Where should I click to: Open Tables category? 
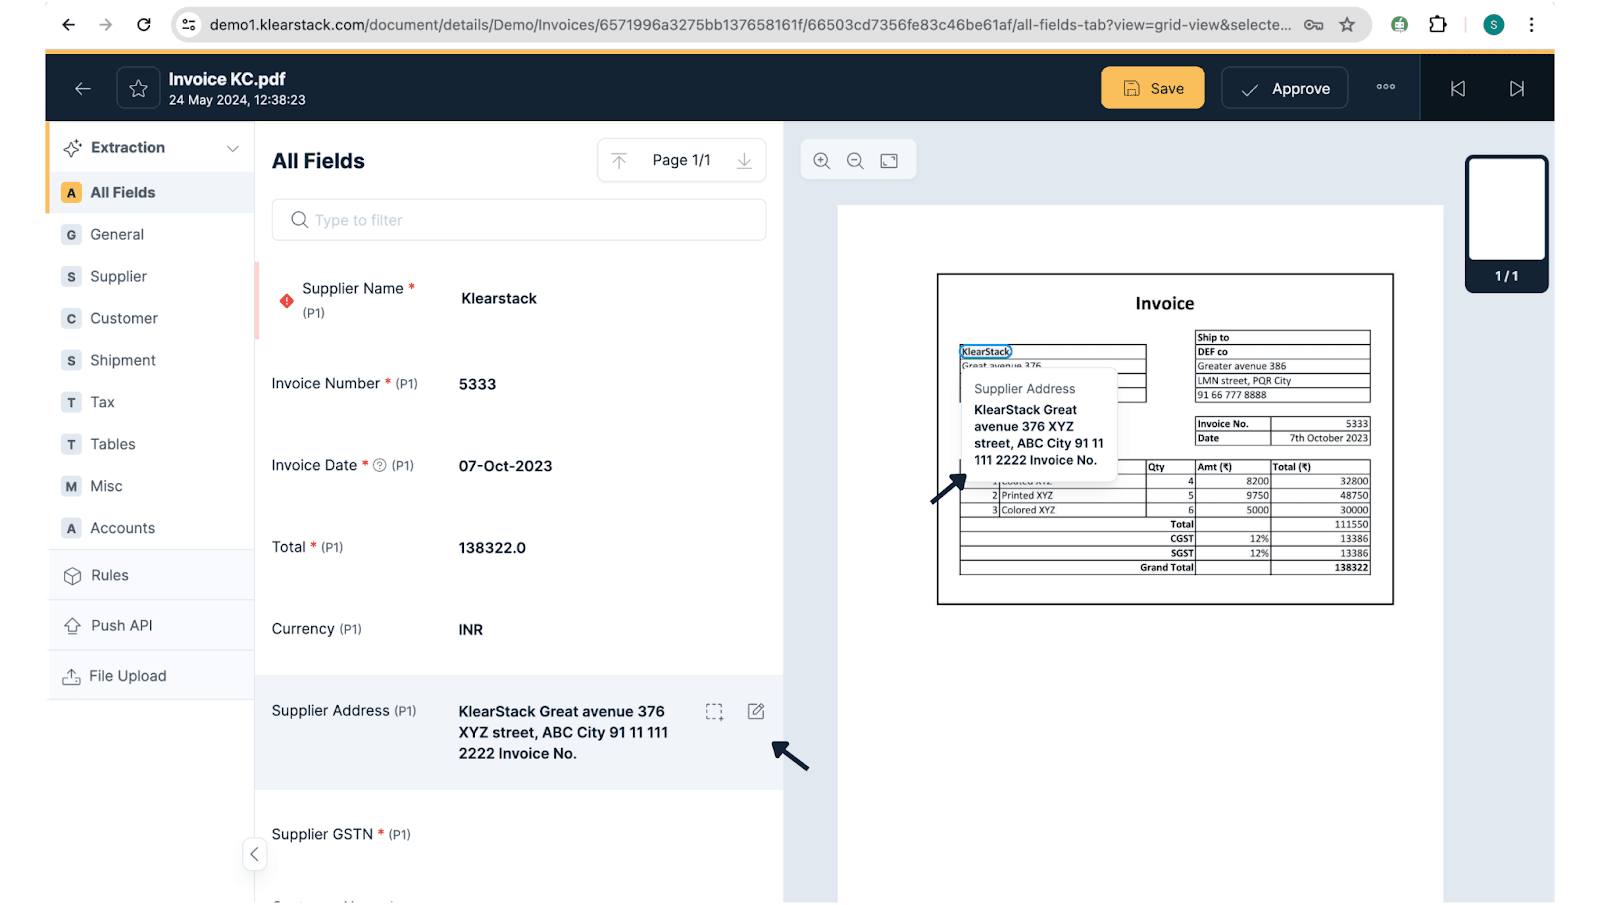pos(151,444)
